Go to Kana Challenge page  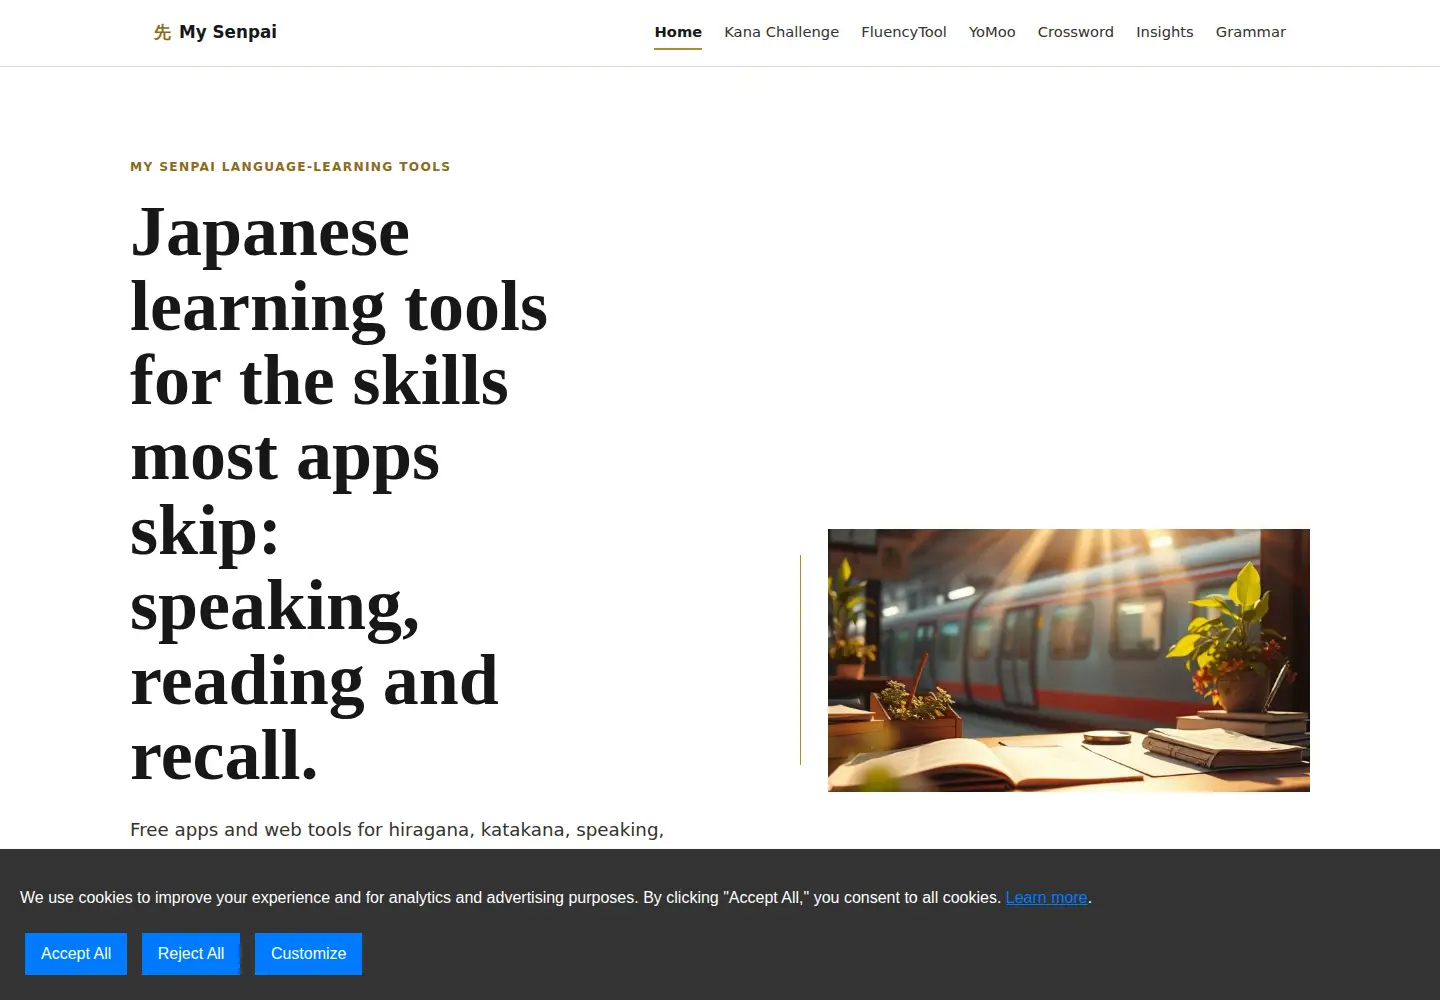(x=781, y=32)
